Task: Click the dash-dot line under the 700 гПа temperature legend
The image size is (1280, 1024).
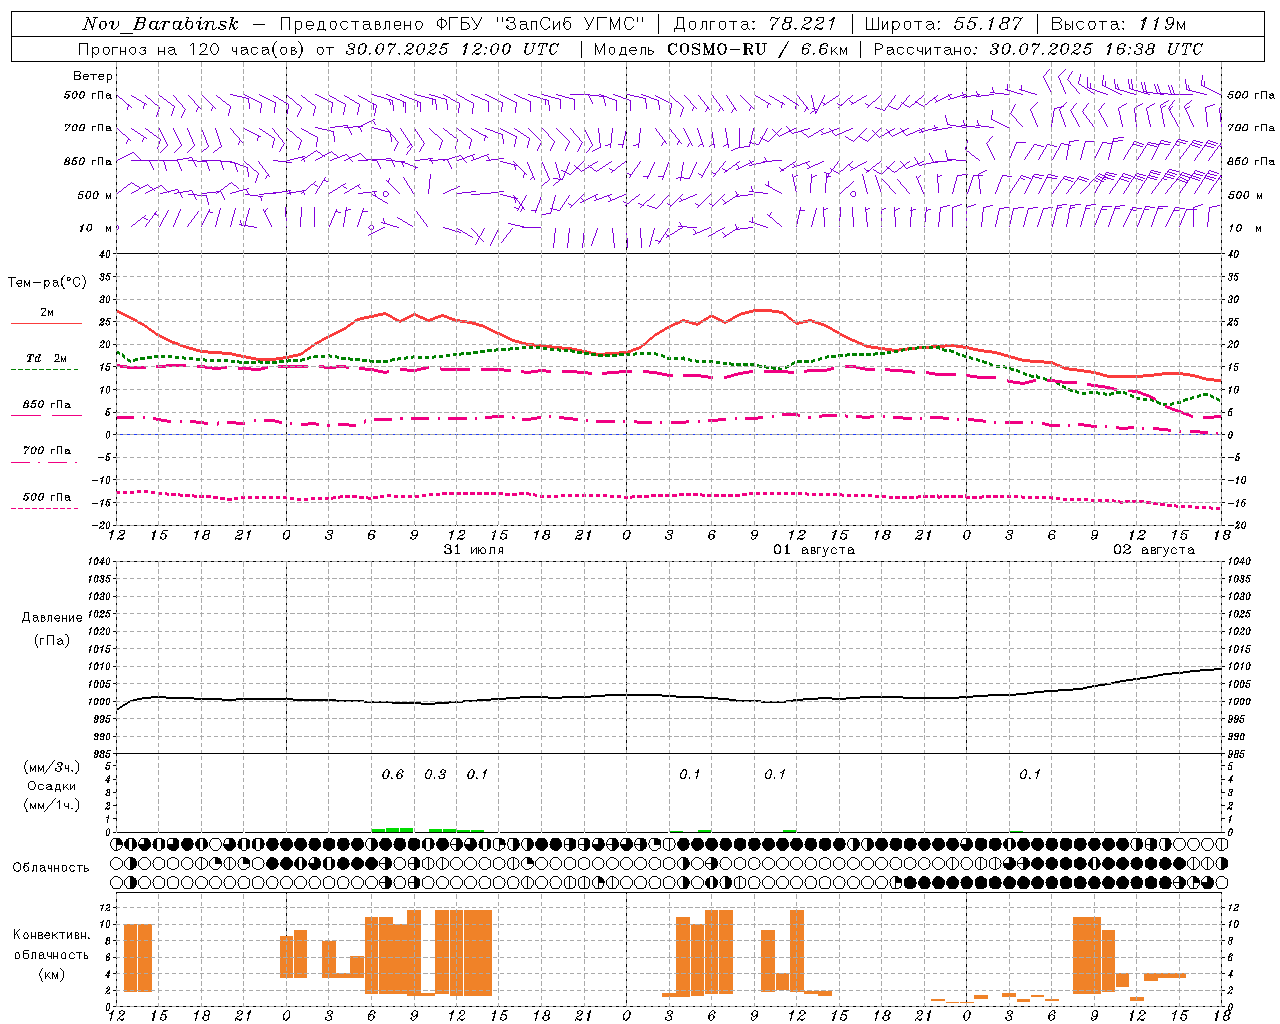Action: [x=46, y=462]
